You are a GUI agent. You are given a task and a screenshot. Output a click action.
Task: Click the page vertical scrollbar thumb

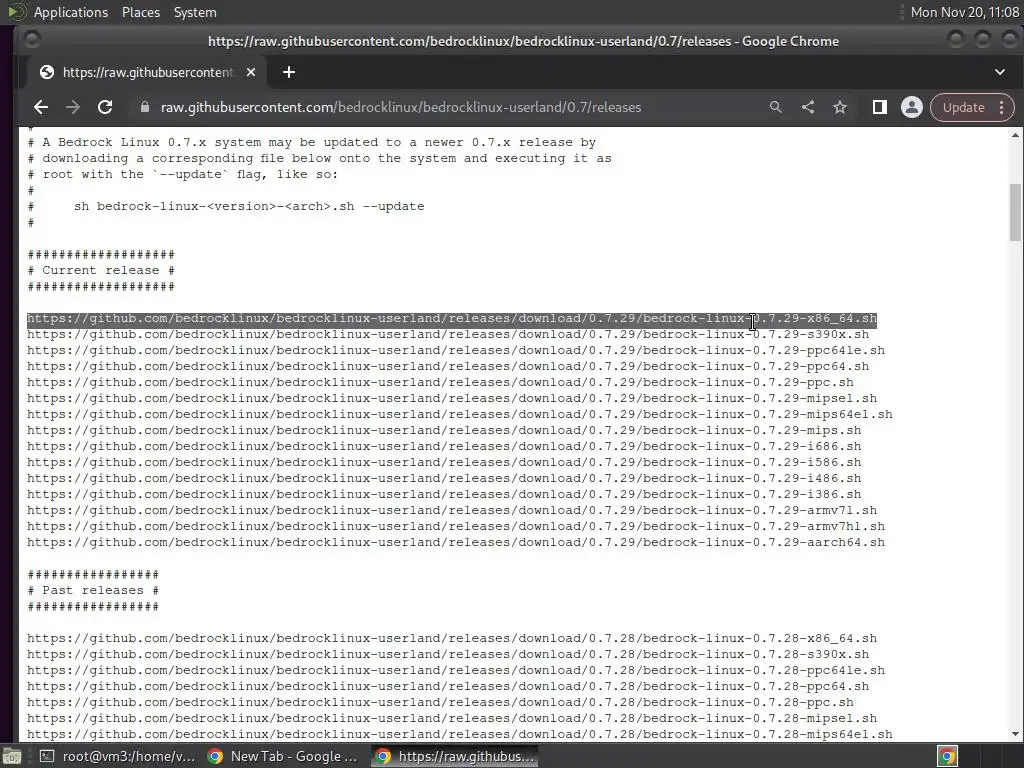1015,212
